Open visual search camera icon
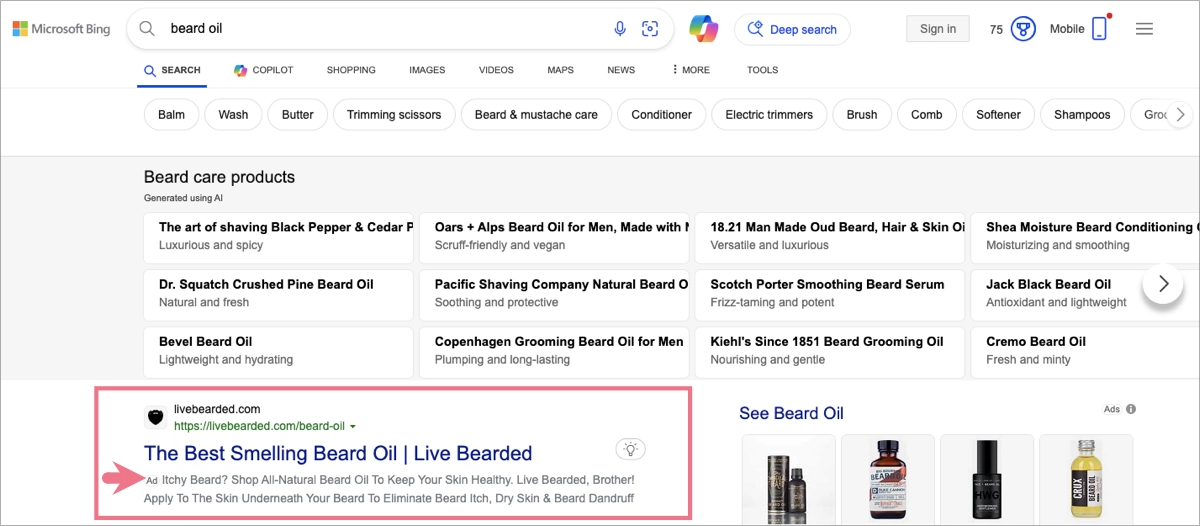This screenshot has height=526, width=1200. point(651,29)
